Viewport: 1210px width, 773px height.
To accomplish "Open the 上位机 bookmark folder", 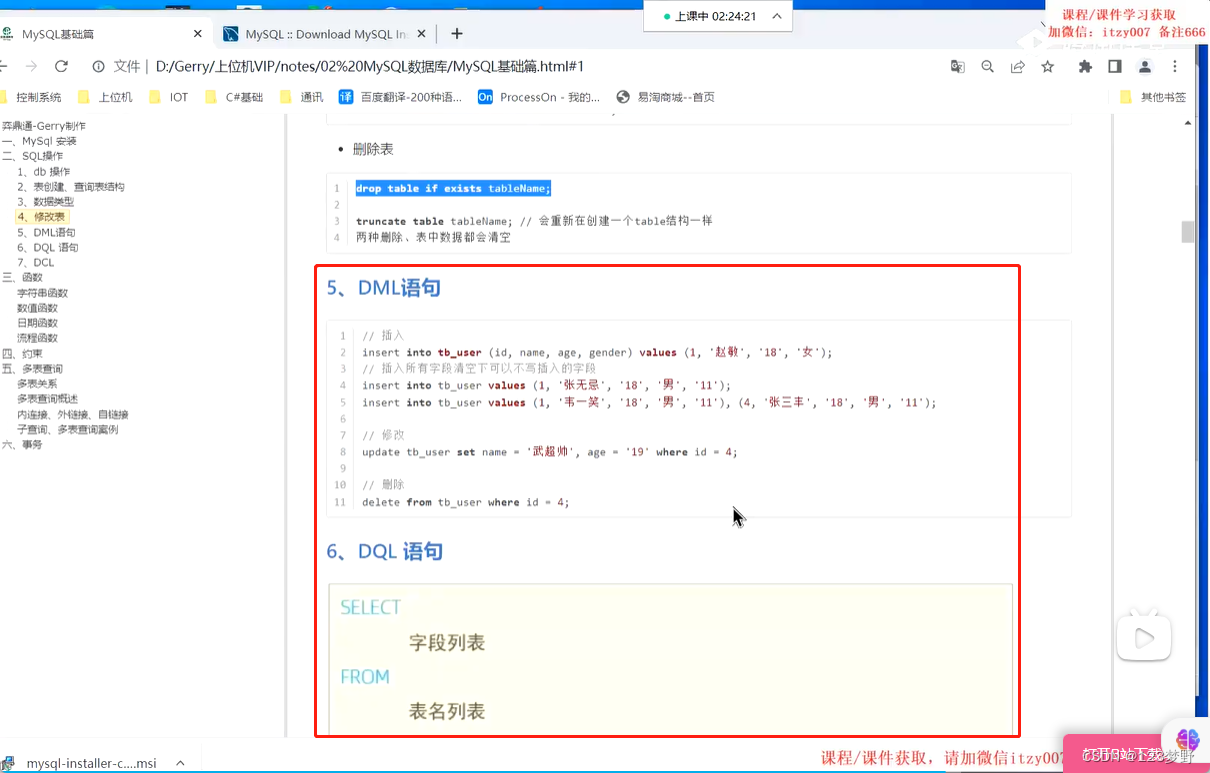I will click(107, 97).
